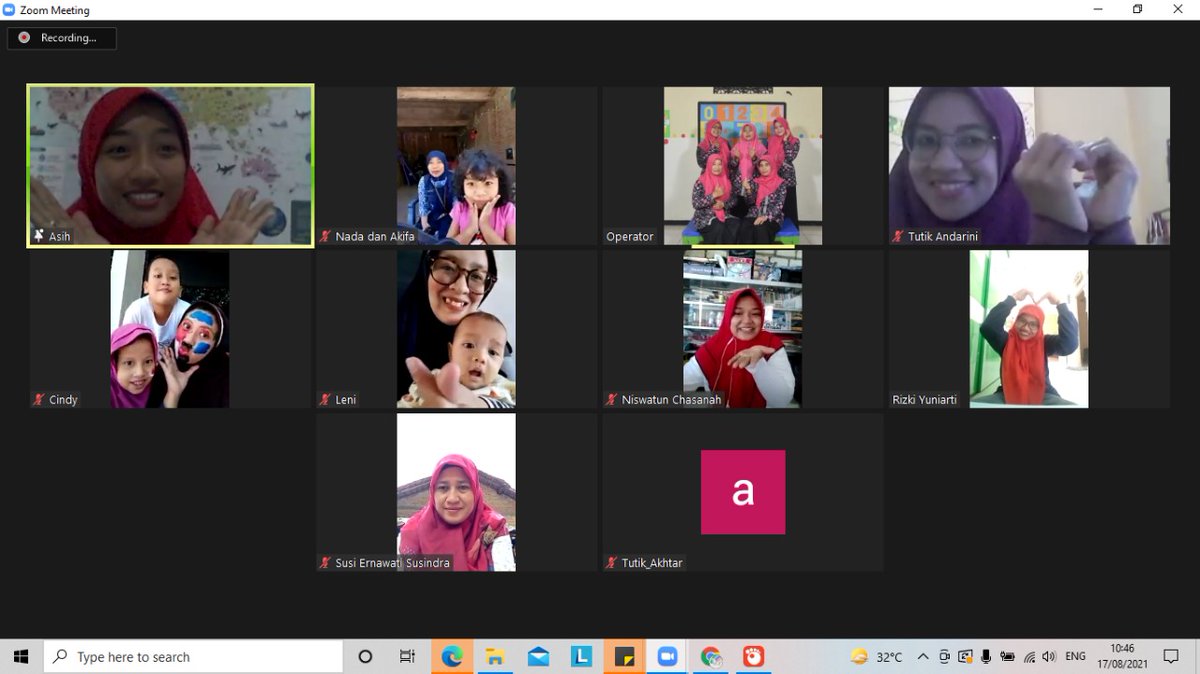Click the microphone icon in the system tray
Image resolution: width=1200 pixels, height=674 pixels.
tap(986, 657)
